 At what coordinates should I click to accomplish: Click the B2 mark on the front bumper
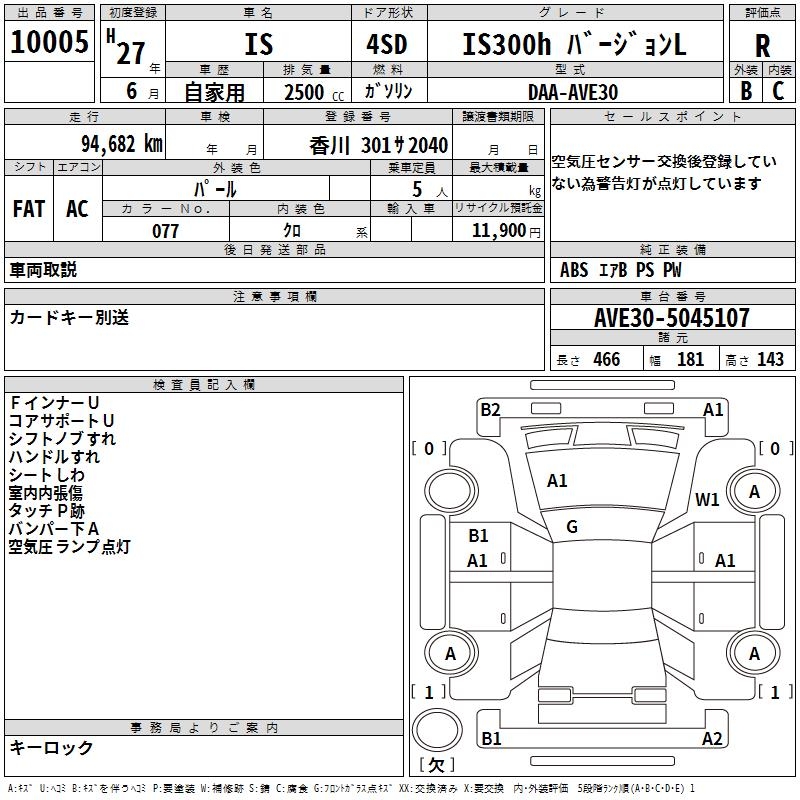[490, 409]
